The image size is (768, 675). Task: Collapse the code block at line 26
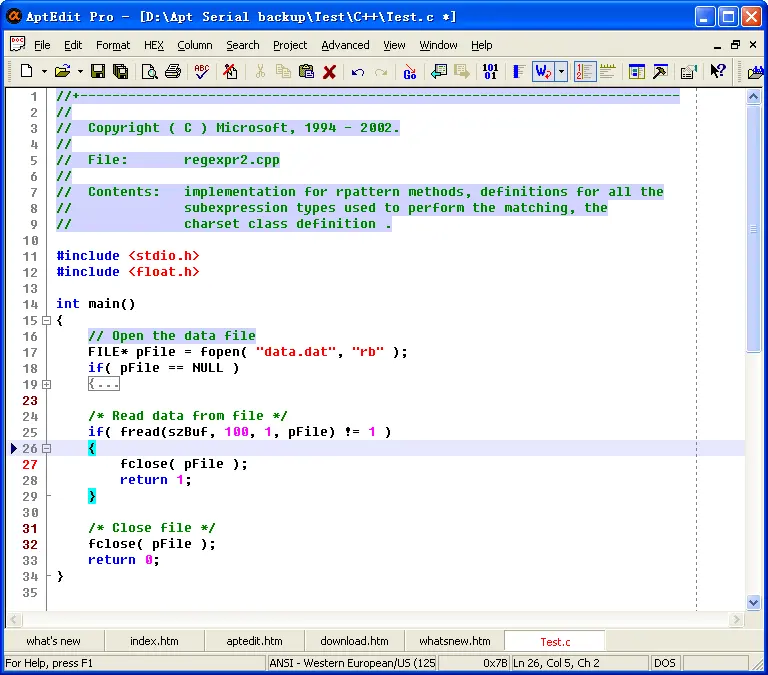pyautogui.click(x=46, y=449)
